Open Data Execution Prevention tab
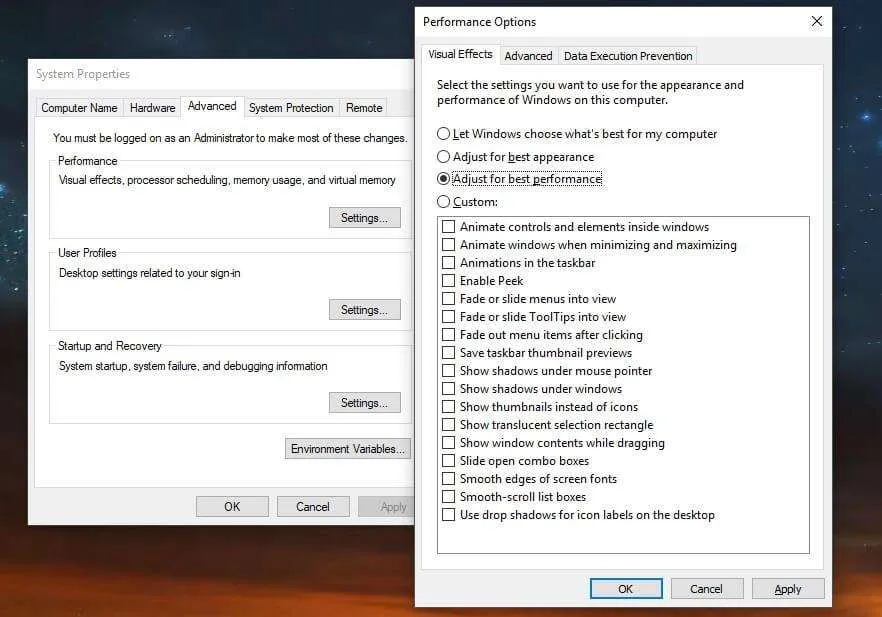The image size is (882, 617). point(628,56)
